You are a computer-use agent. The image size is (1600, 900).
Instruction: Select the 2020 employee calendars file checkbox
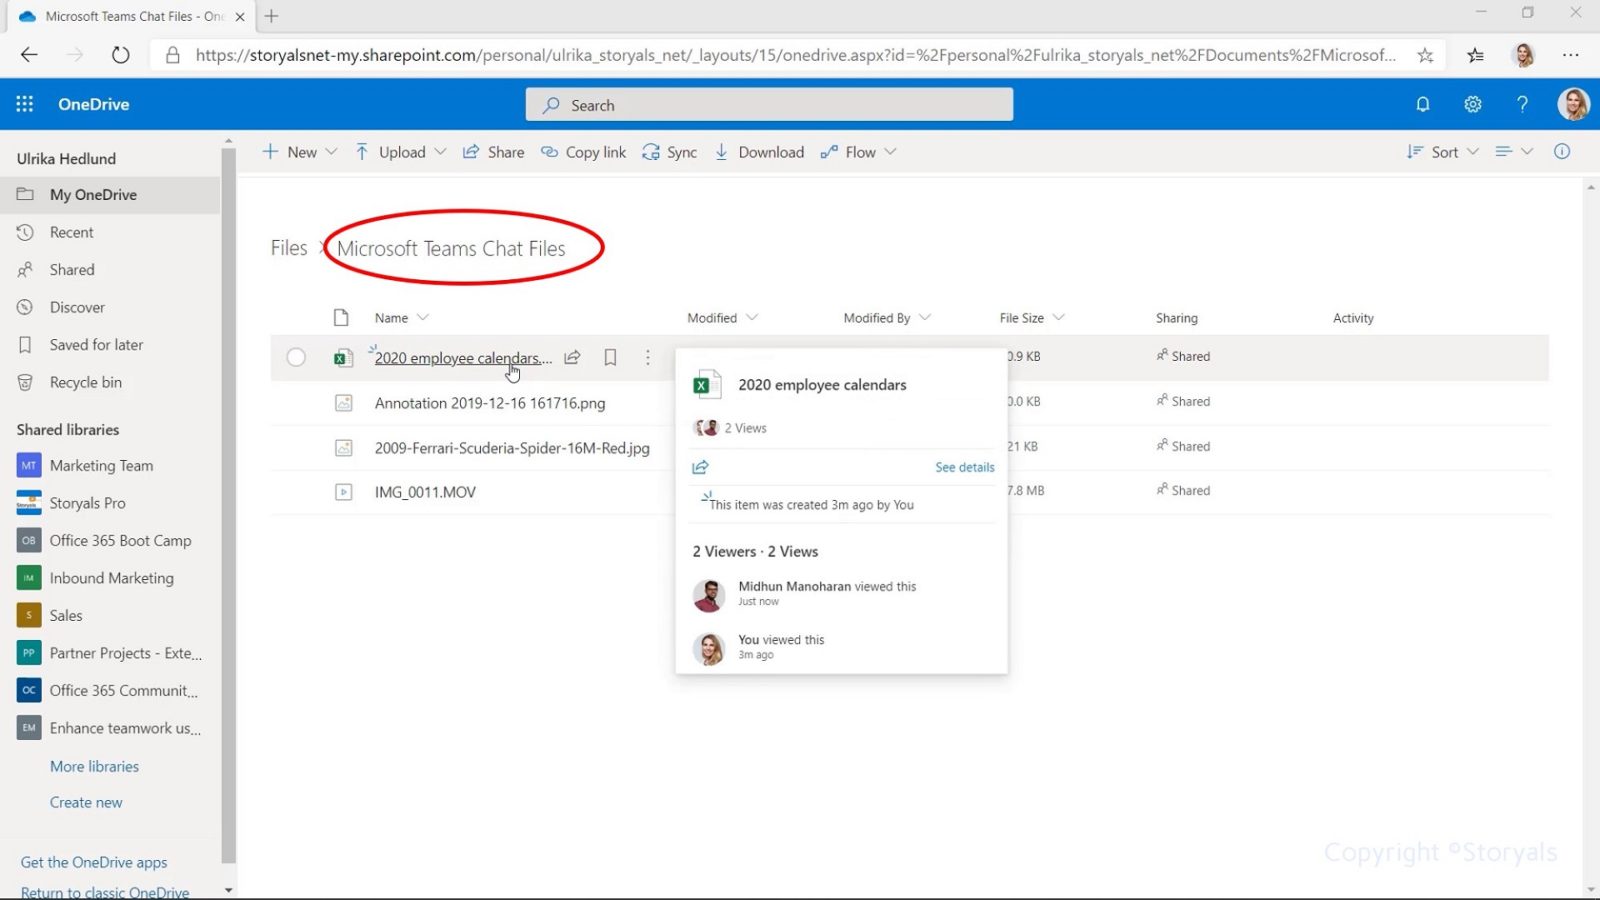coord(296,357)
